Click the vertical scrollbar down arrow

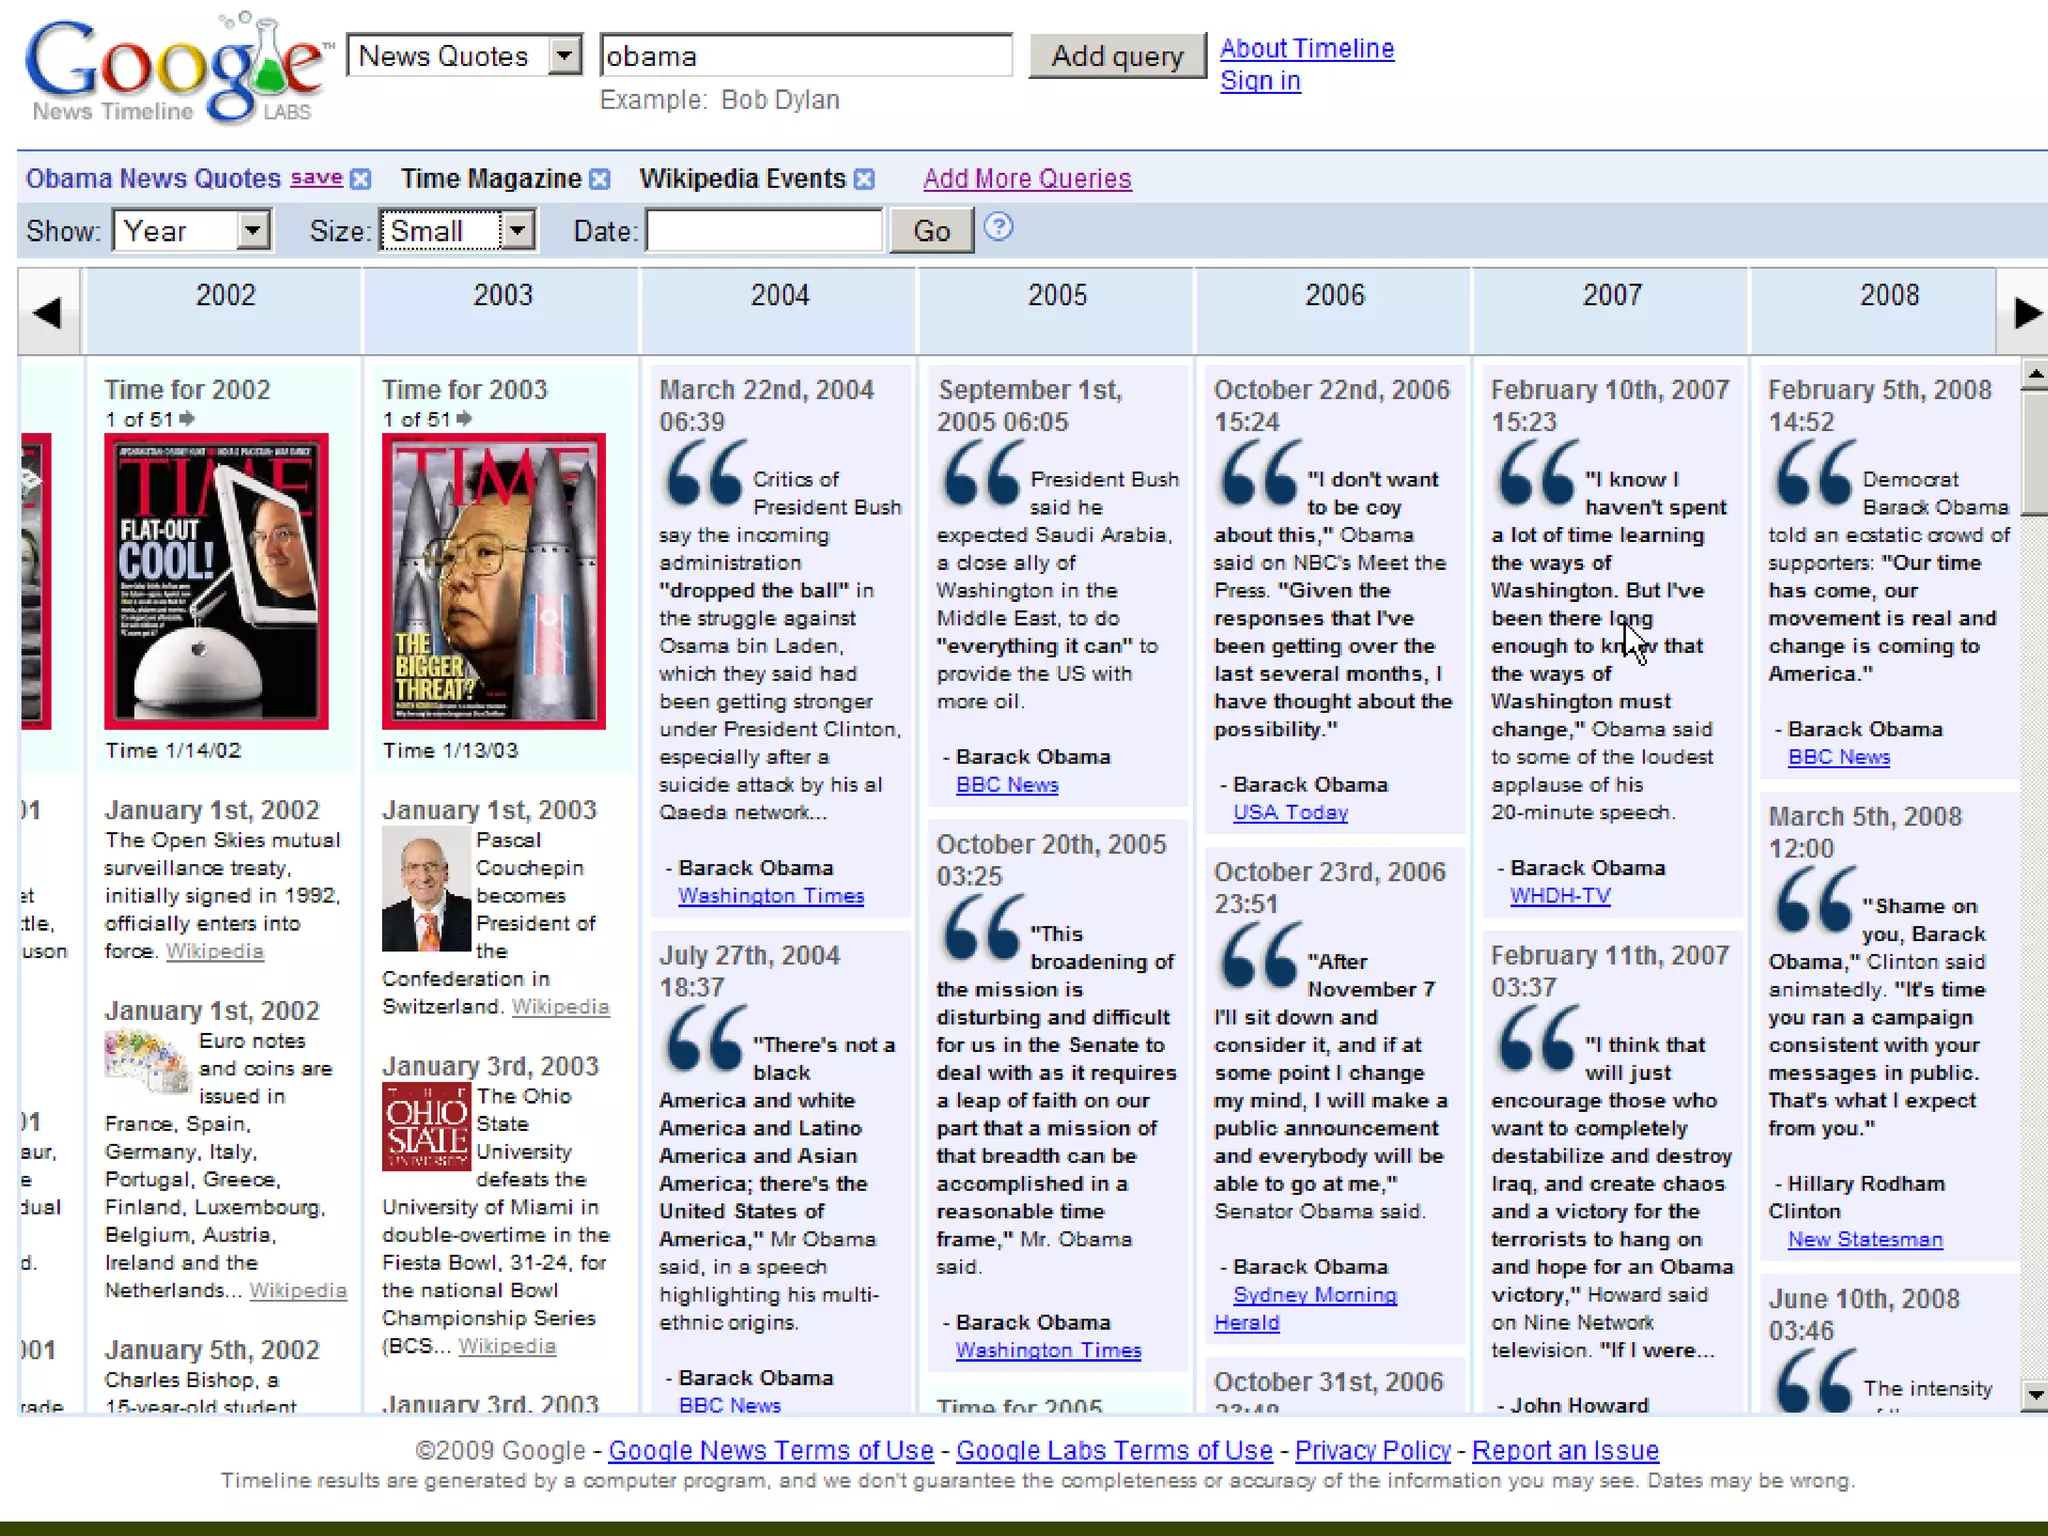tap(2033, 1394)
